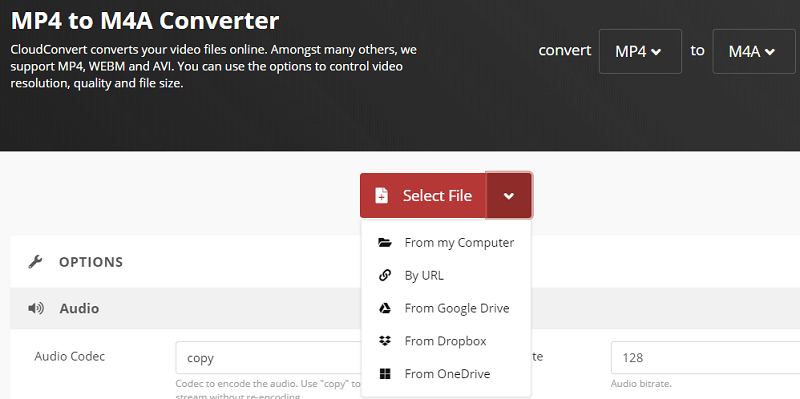Image resolution: width=800 pixels, height=399 pixels.
Task: Click the Dropbox logo icon
Action: 385,341
